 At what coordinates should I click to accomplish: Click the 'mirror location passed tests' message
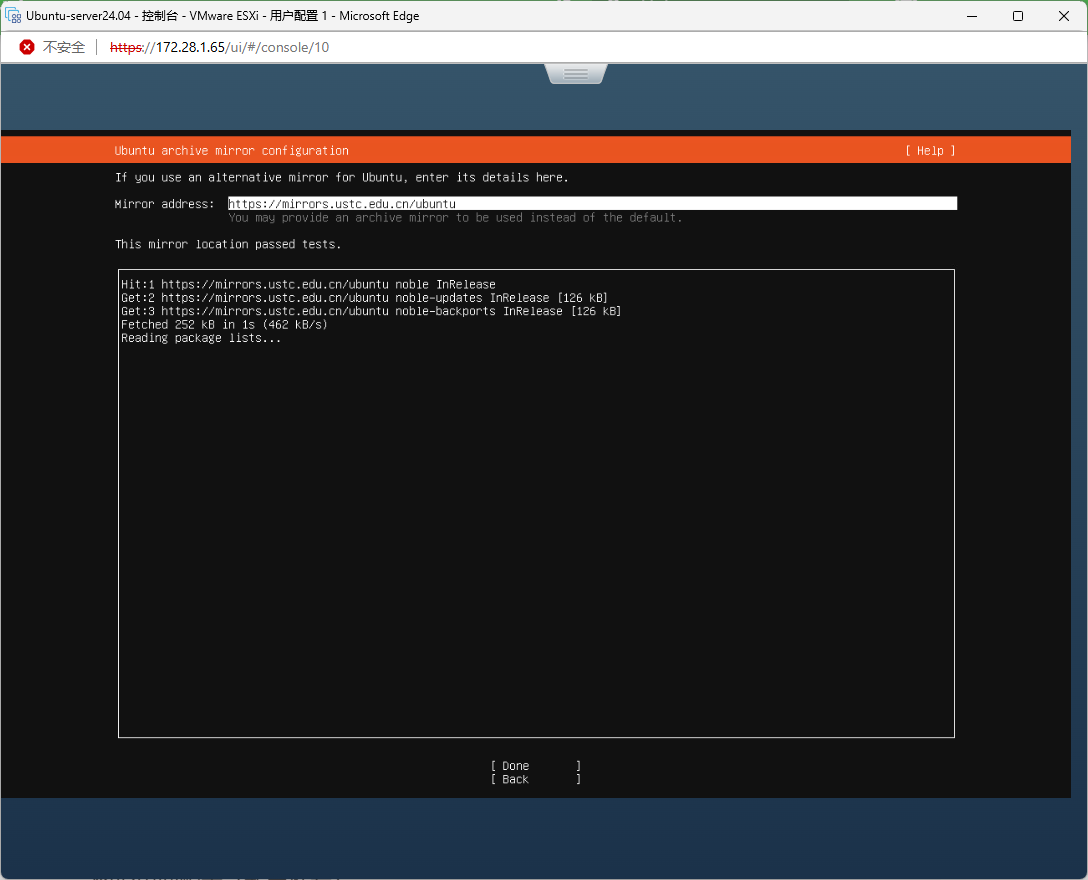click(228, 244)
